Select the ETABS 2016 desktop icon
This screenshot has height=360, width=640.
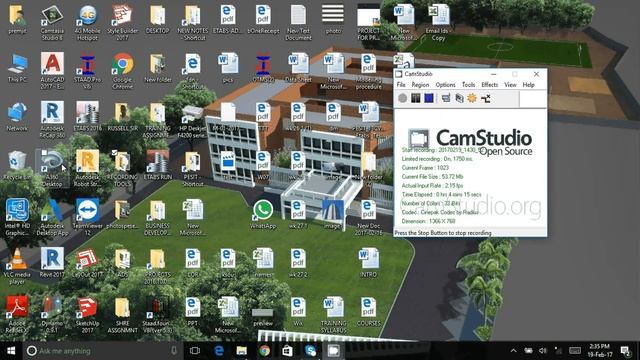(87, 117)
